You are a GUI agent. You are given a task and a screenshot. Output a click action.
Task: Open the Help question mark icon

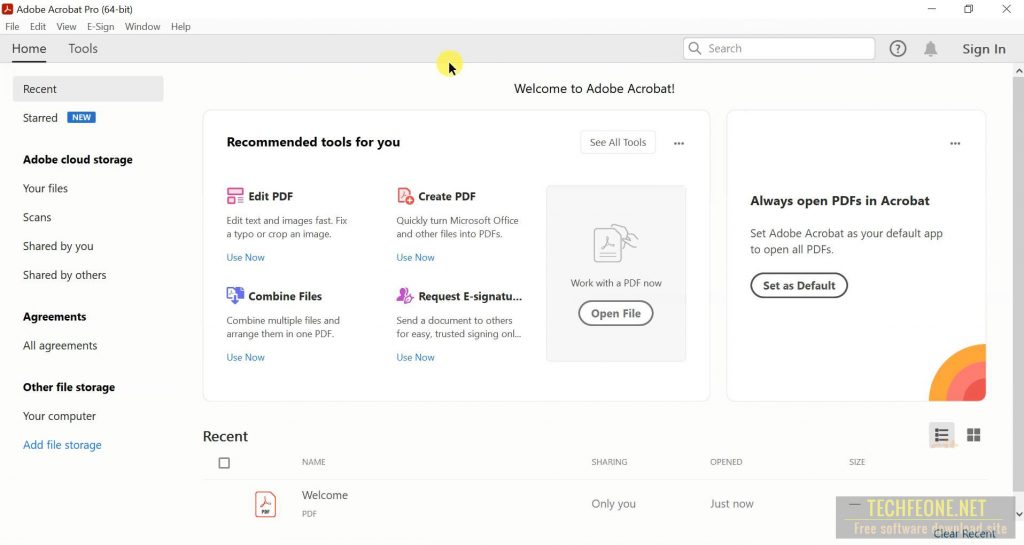coord(898,48)
